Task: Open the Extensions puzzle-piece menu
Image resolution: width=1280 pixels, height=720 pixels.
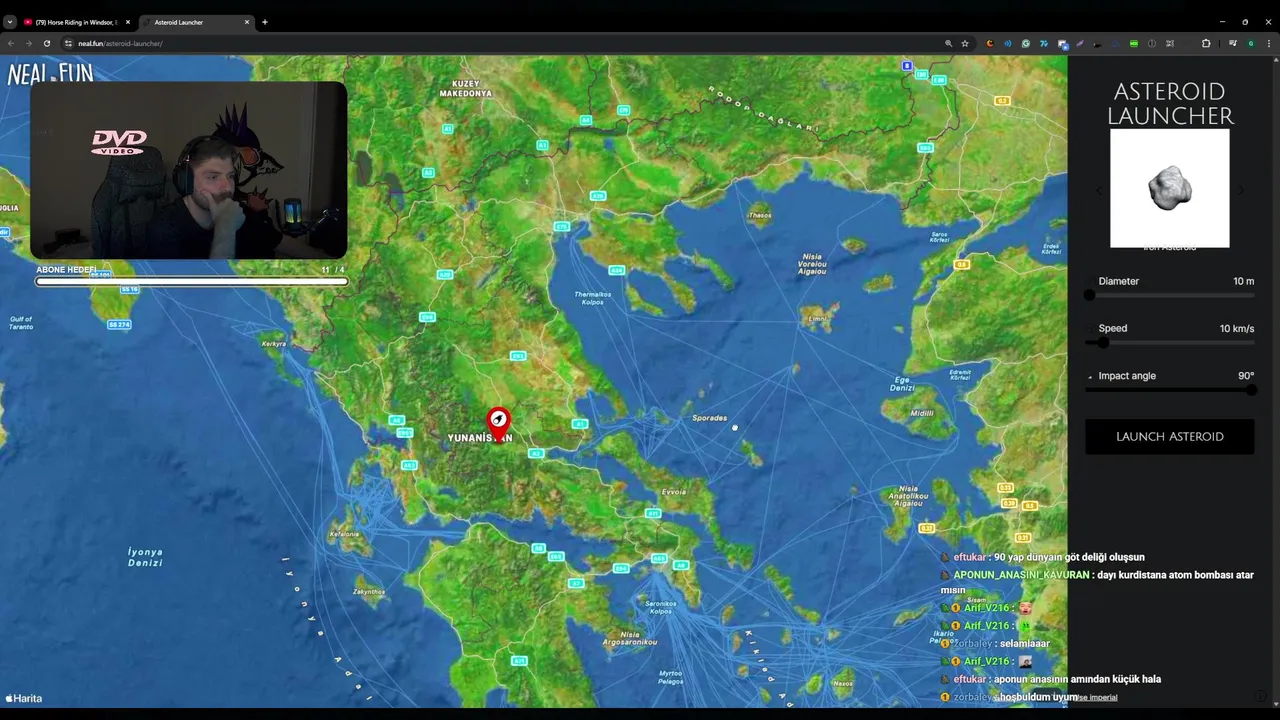Action: coord(1206,43)
